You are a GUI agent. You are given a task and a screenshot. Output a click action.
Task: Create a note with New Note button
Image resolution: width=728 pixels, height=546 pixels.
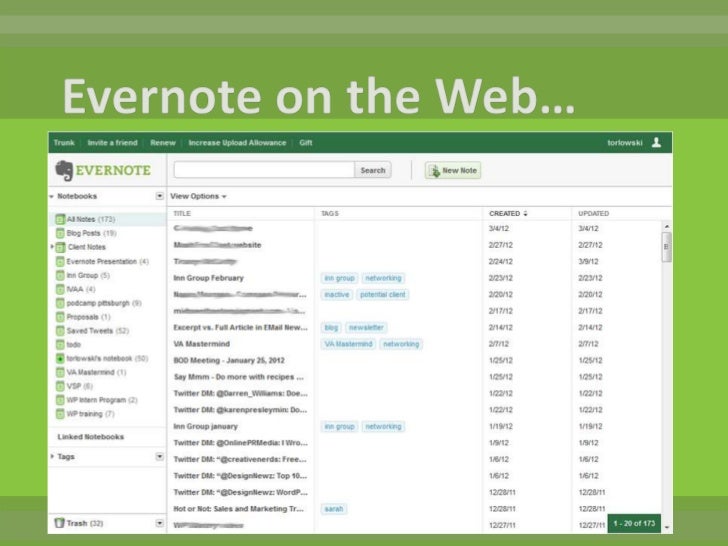coord(453,170)
